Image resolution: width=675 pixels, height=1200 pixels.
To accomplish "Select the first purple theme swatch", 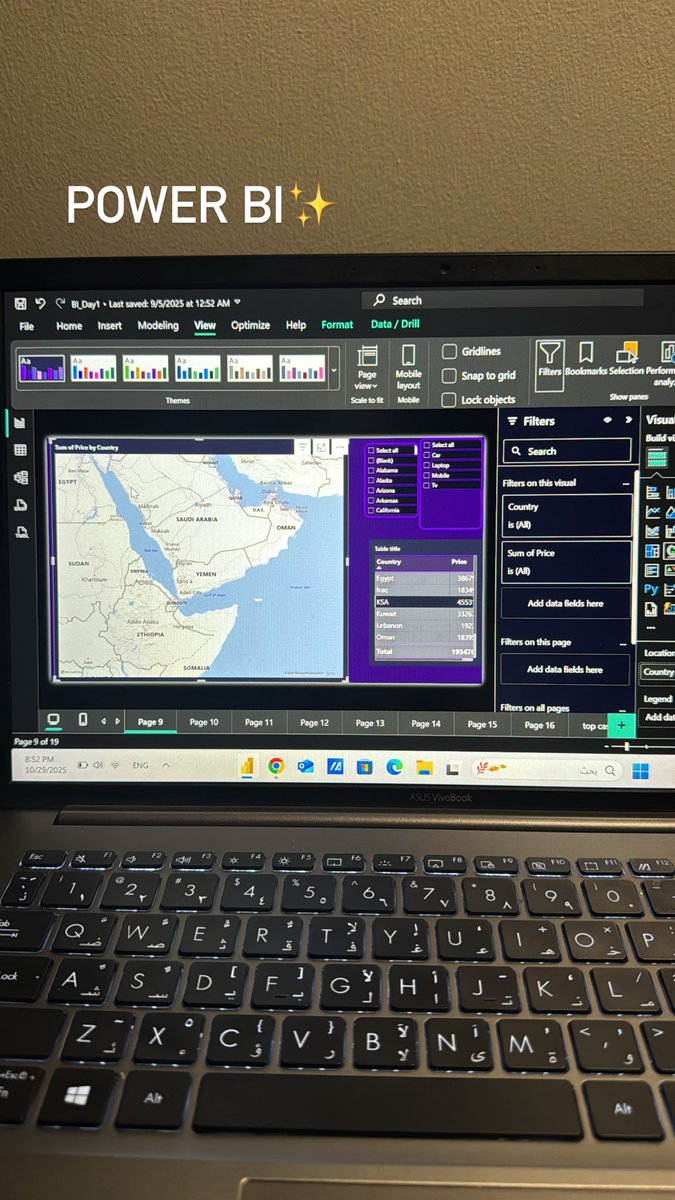I will [x=42, y=369].
